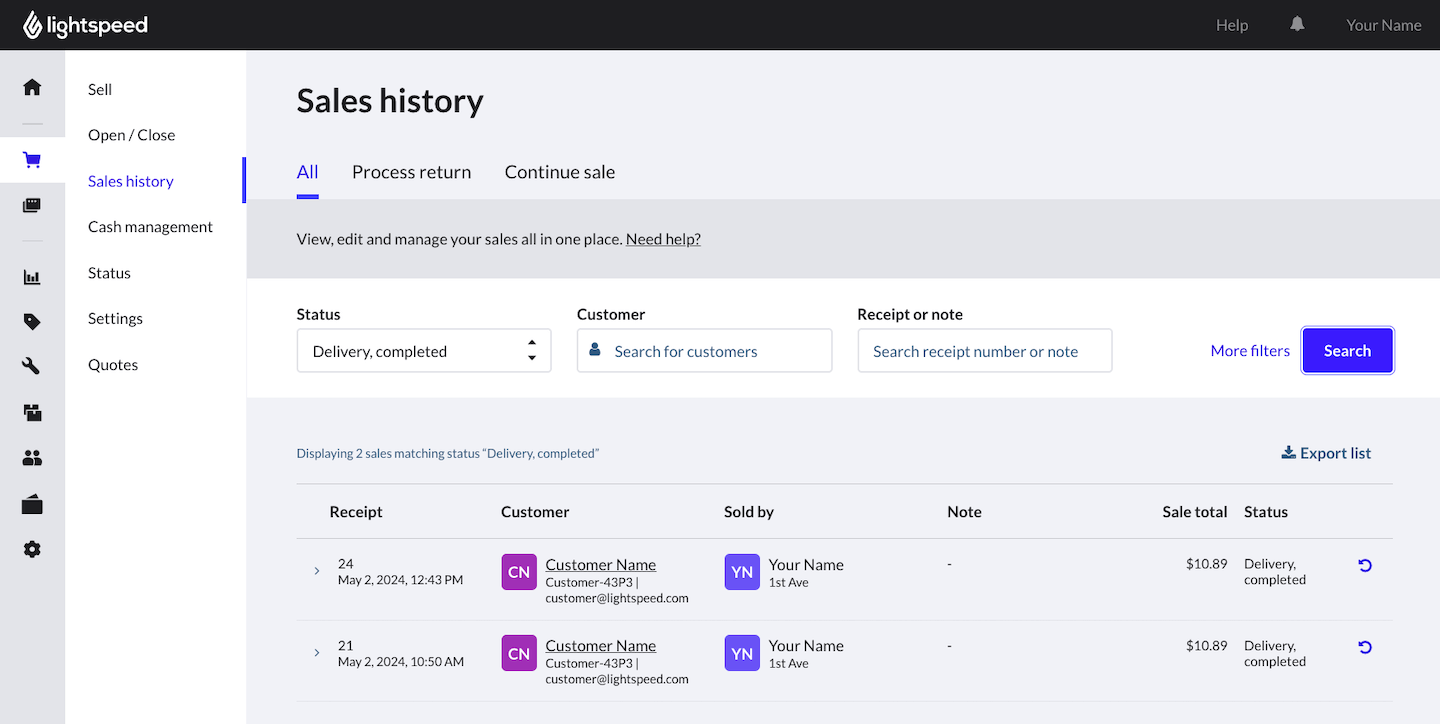
Task: Open the notifications bell icon
Action: (x=1297, y=25)
